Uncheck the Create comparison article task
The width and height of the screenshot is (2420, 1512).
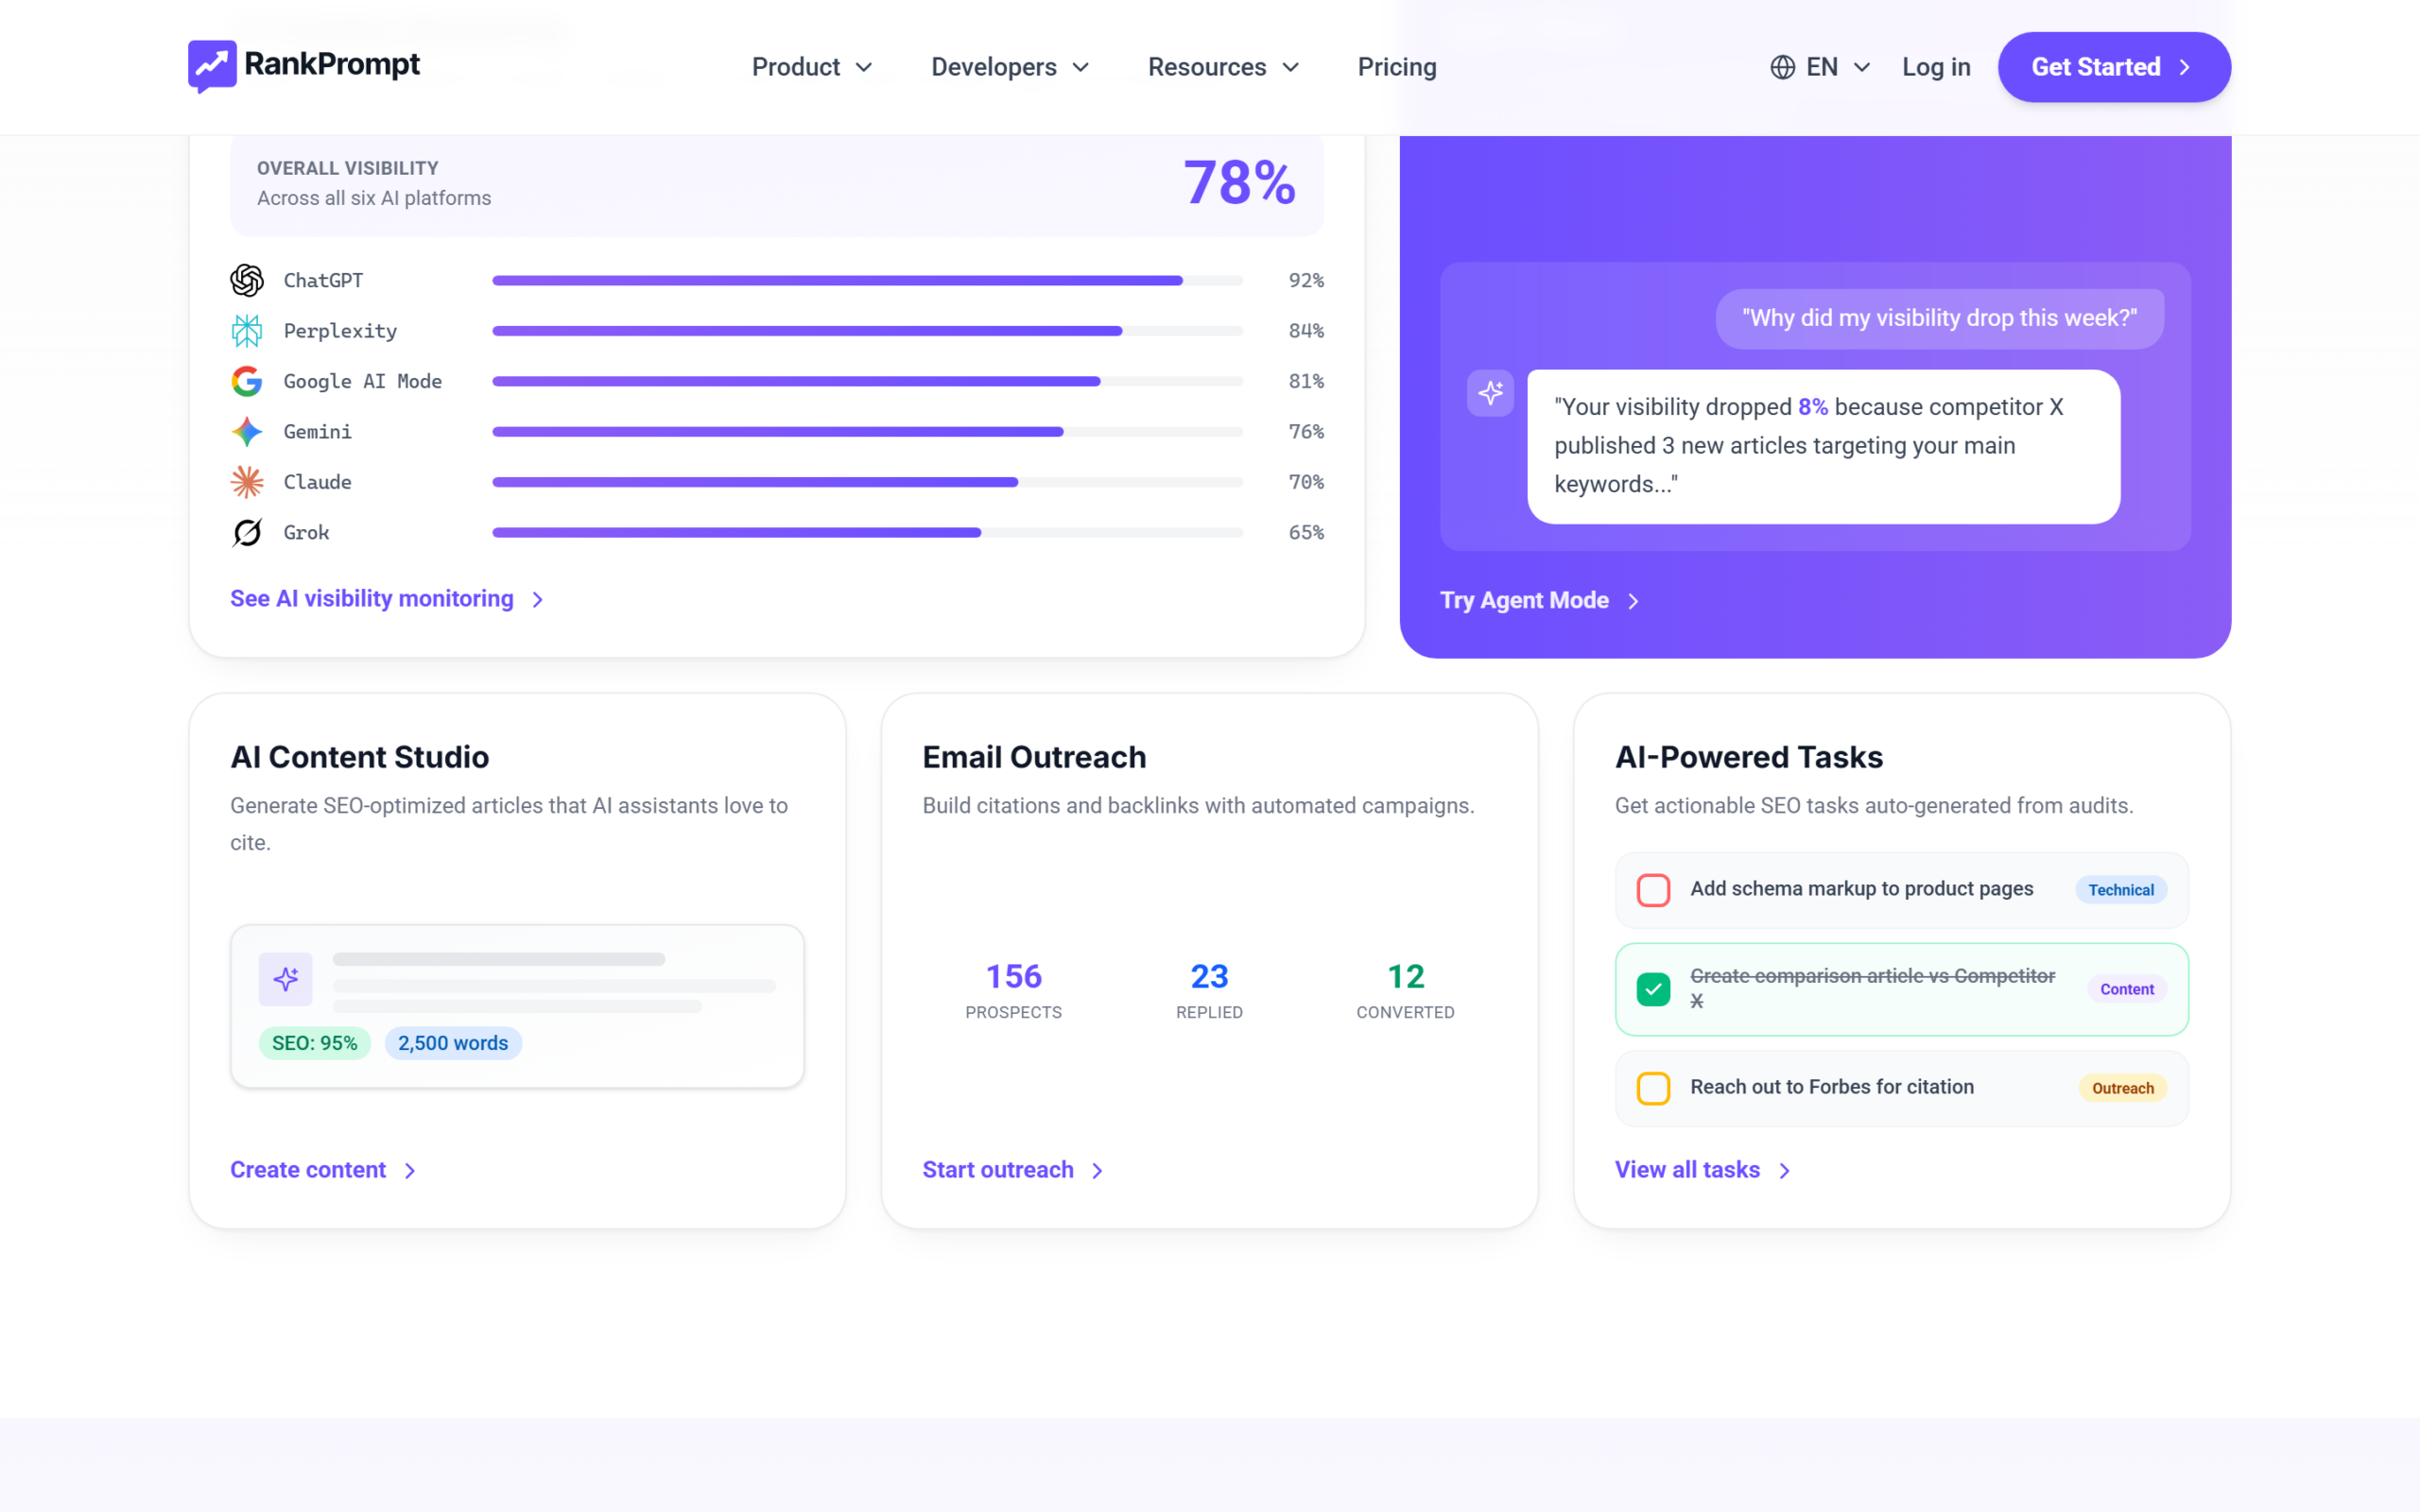click(1653, 989)
